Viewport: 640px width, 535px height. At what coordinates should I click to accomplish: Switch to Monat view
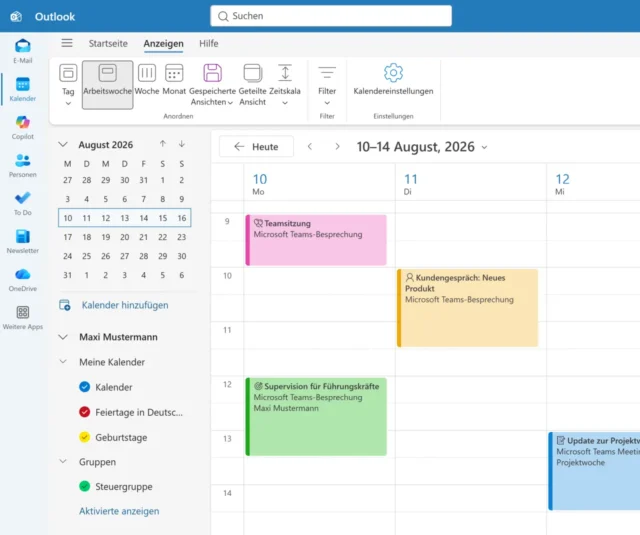pos(174,80)
